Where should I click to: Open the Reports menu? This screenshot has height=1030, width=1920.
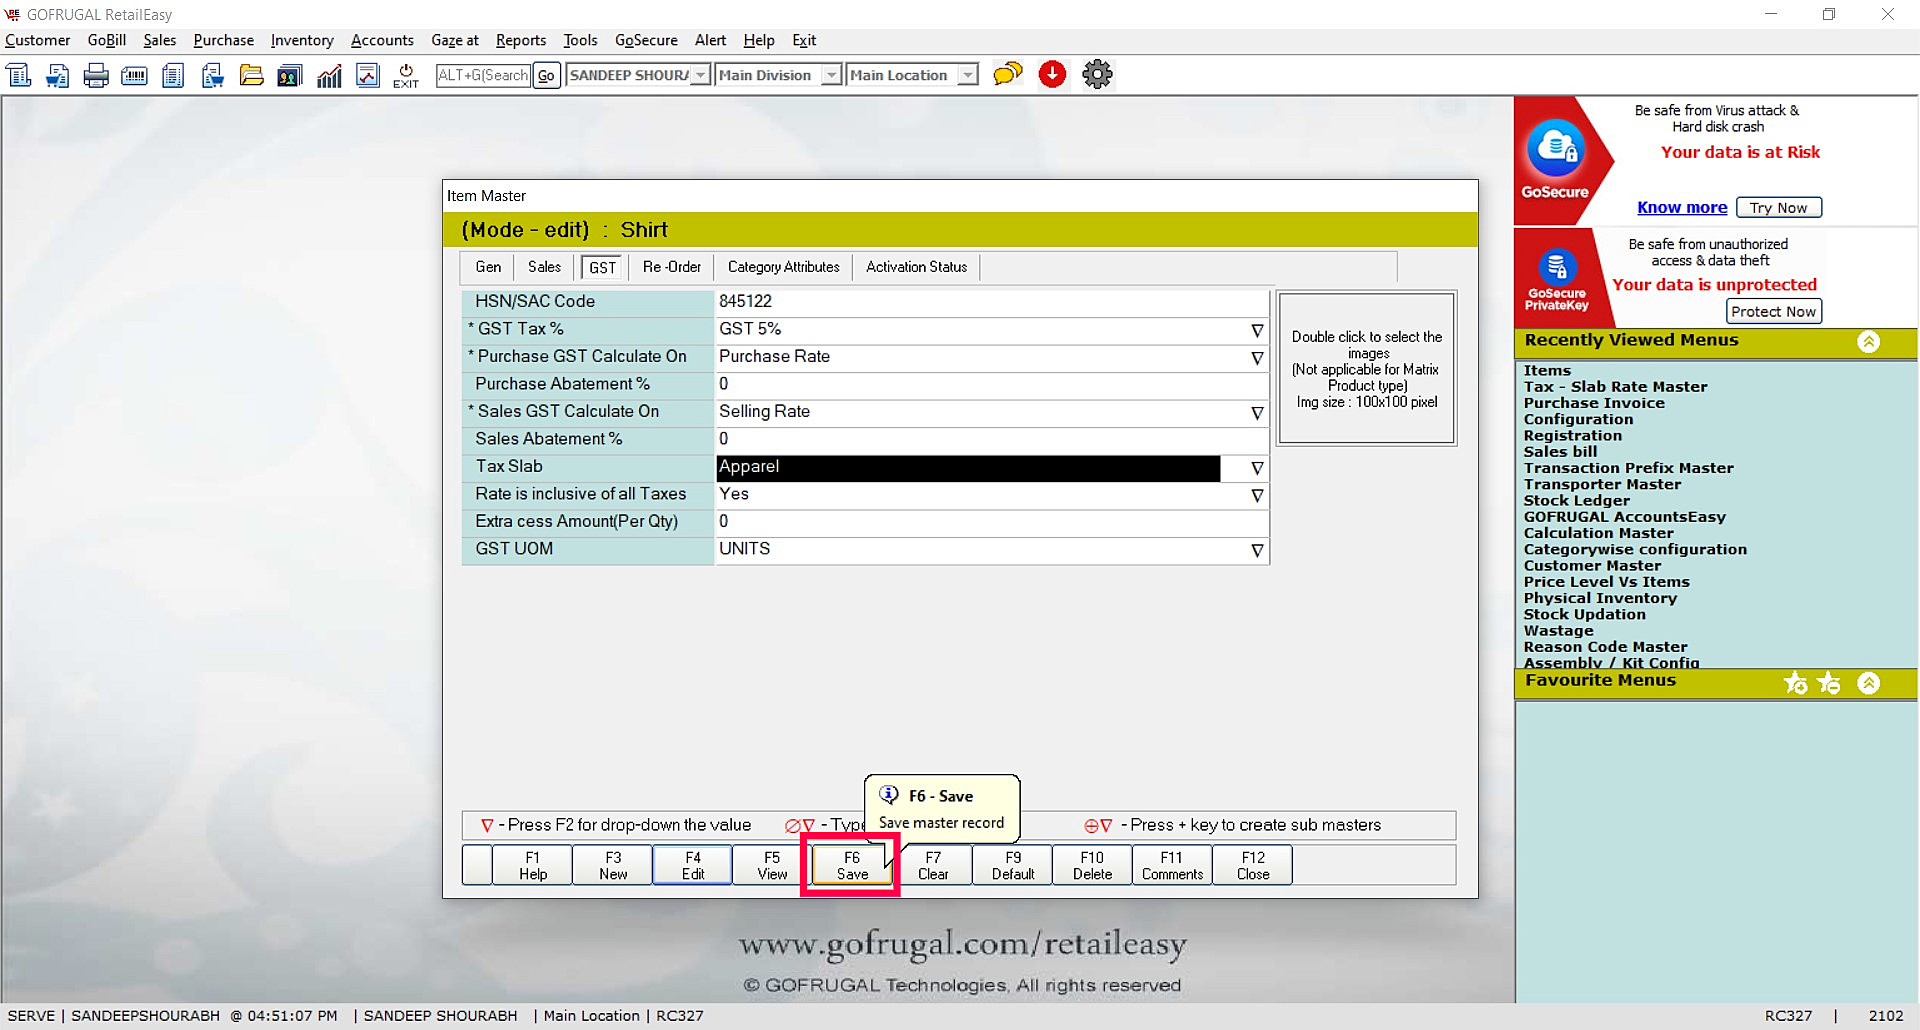tap(521, 40)
